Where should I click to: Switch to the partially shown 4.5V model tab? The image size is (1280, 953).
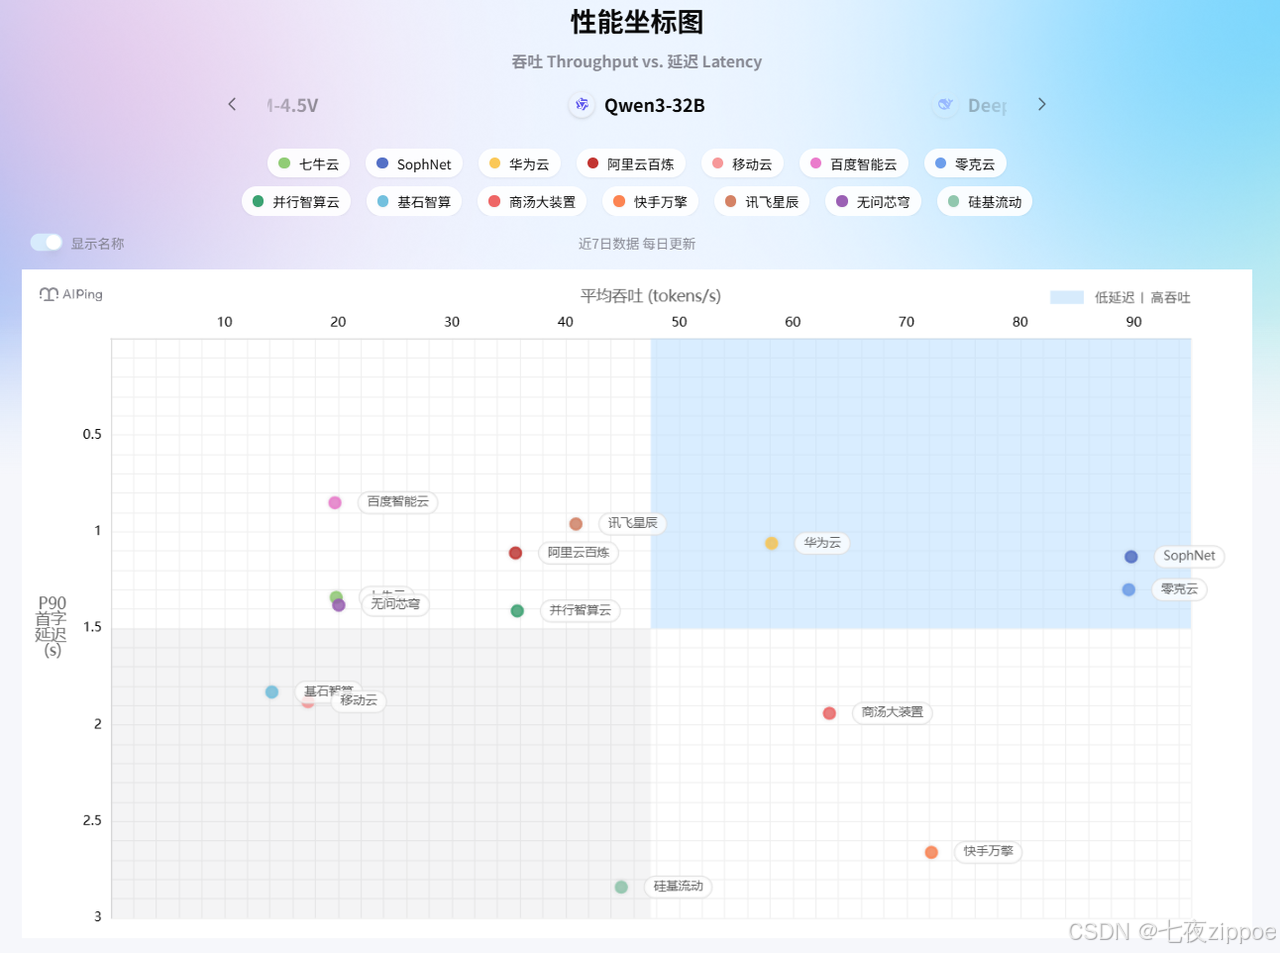tap(292, 105)
